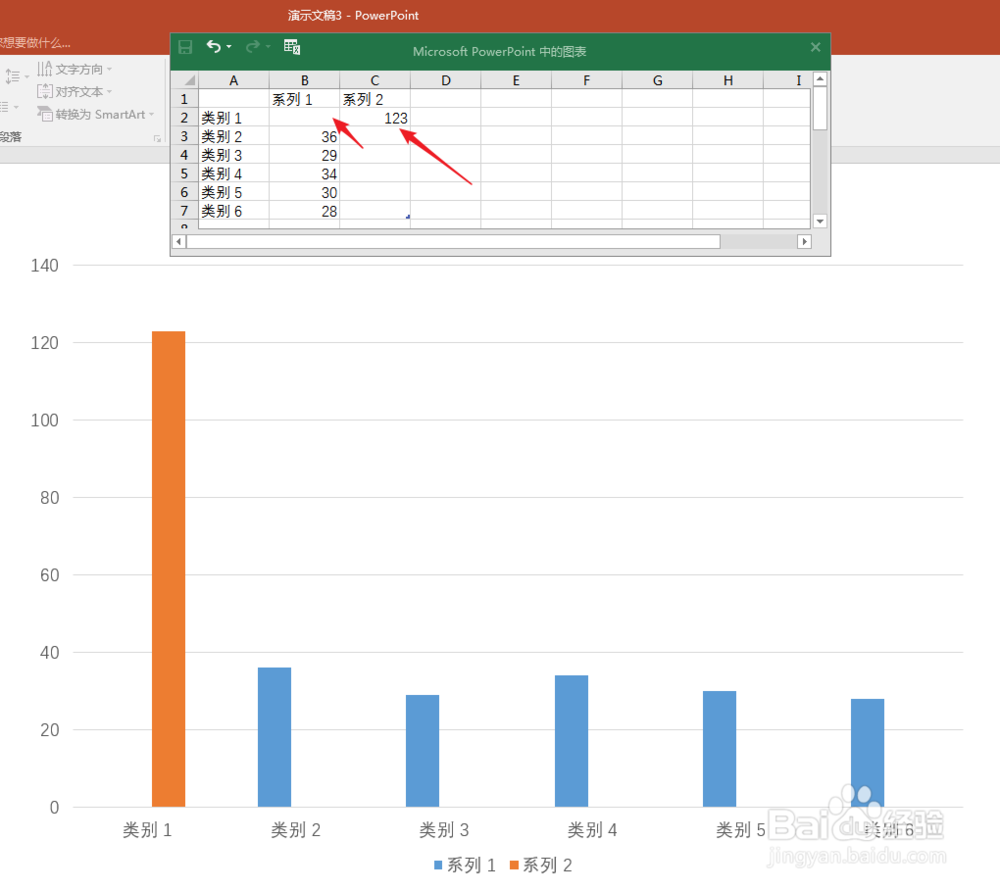
Task: Undo the last action in chart sheet
Action: pos(213,47)
